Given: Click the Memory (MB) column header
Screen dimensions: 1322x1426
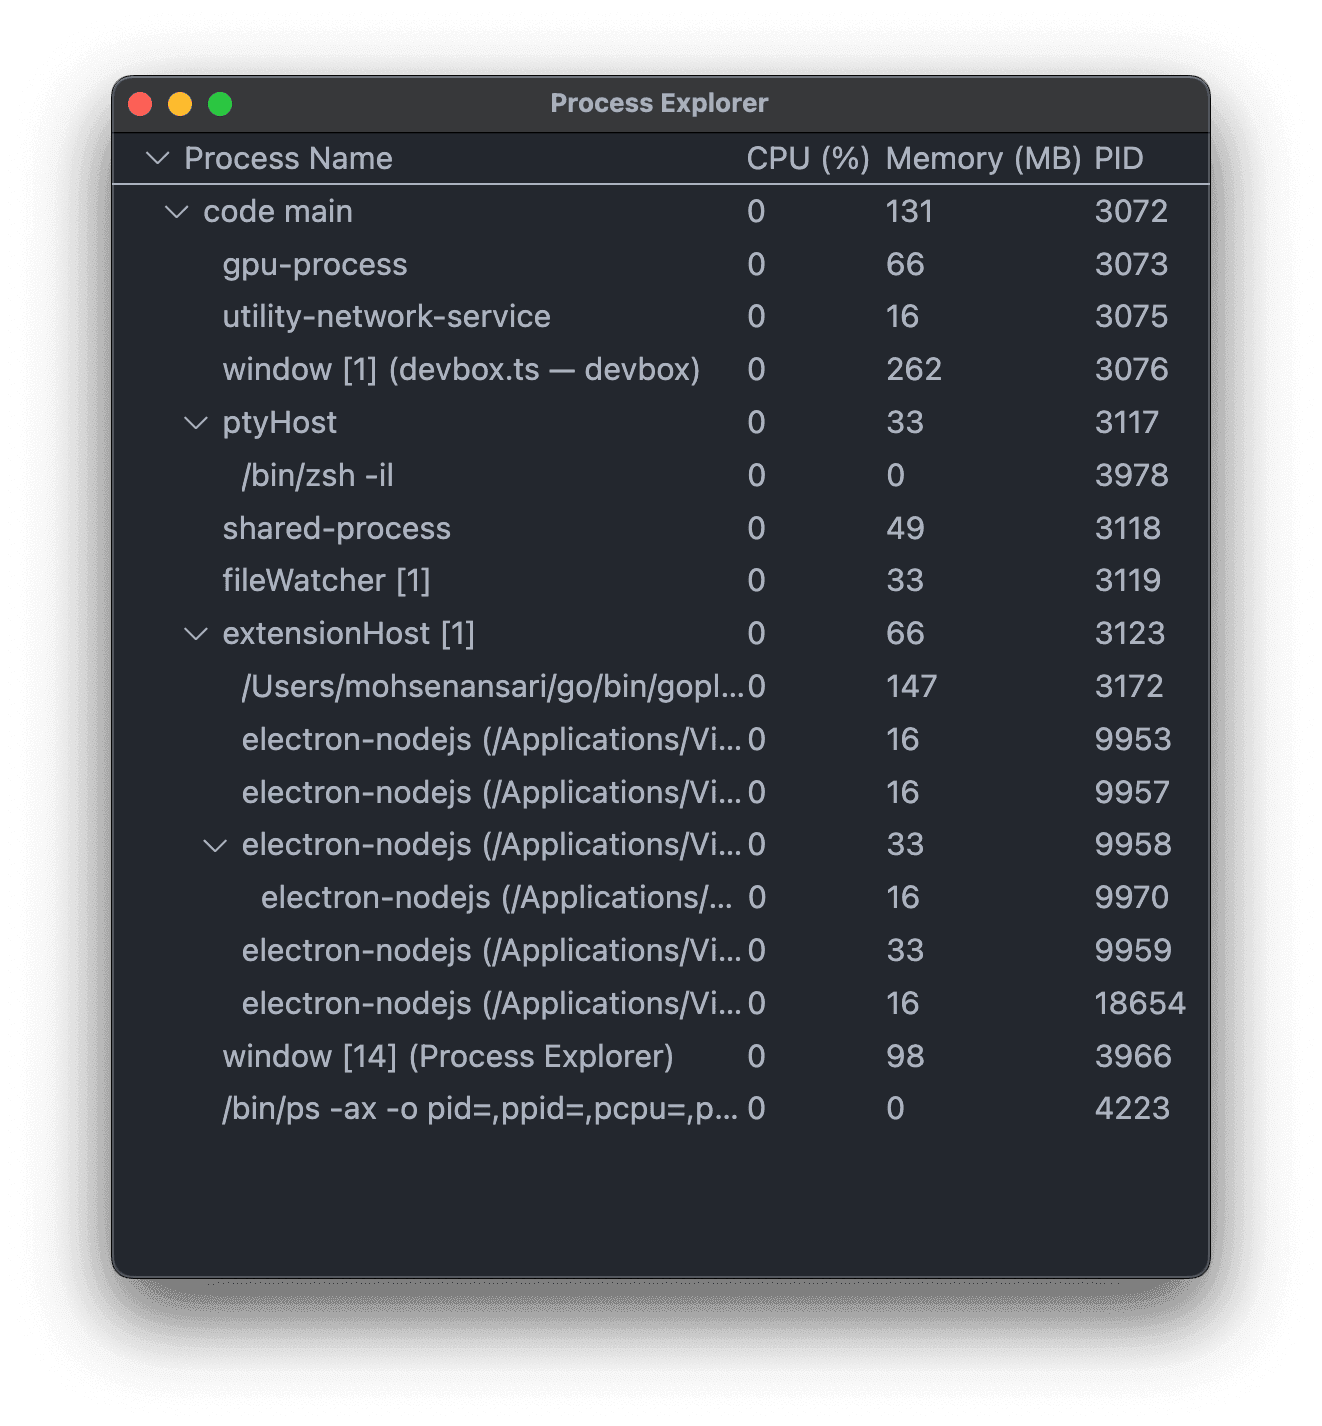Looking at the screenshot, I should point(984,159).
